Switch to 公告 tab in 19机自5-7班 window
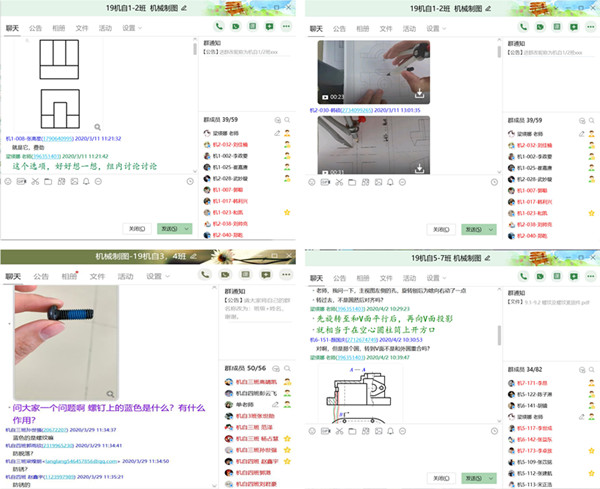The image size is (600, 489). point(341,277)
